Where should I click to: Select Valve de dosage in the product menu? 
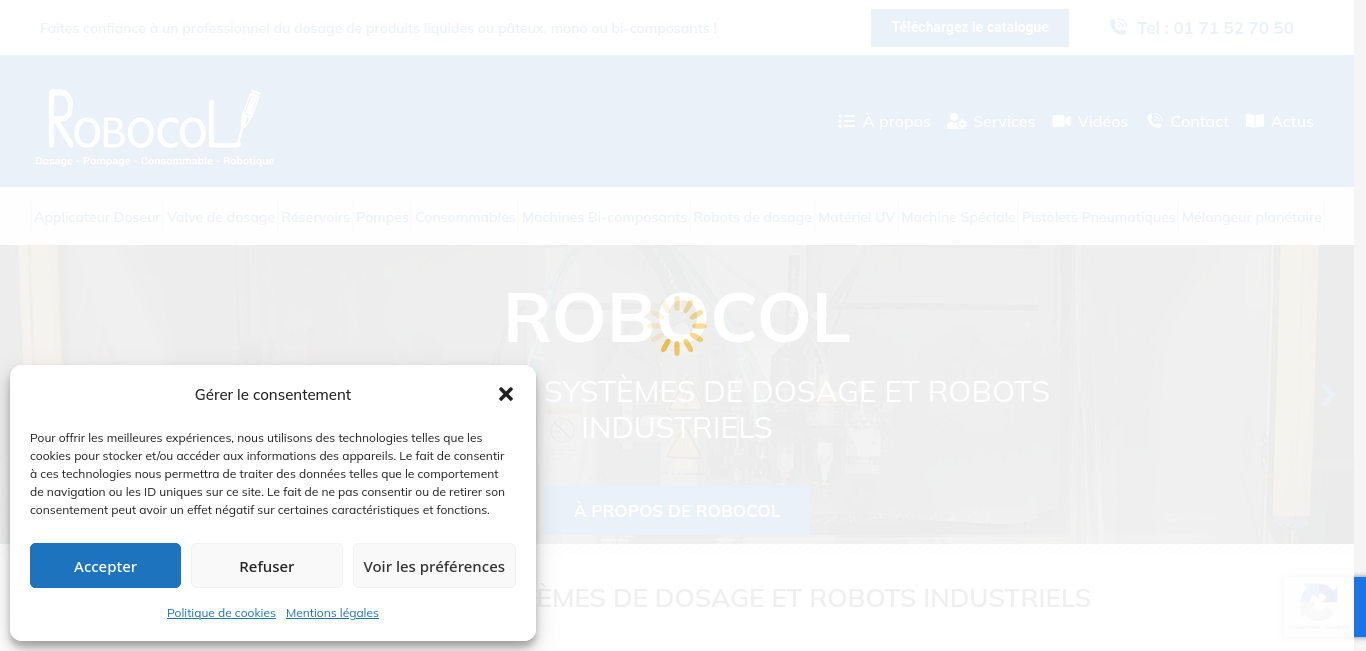coord(221,217)
